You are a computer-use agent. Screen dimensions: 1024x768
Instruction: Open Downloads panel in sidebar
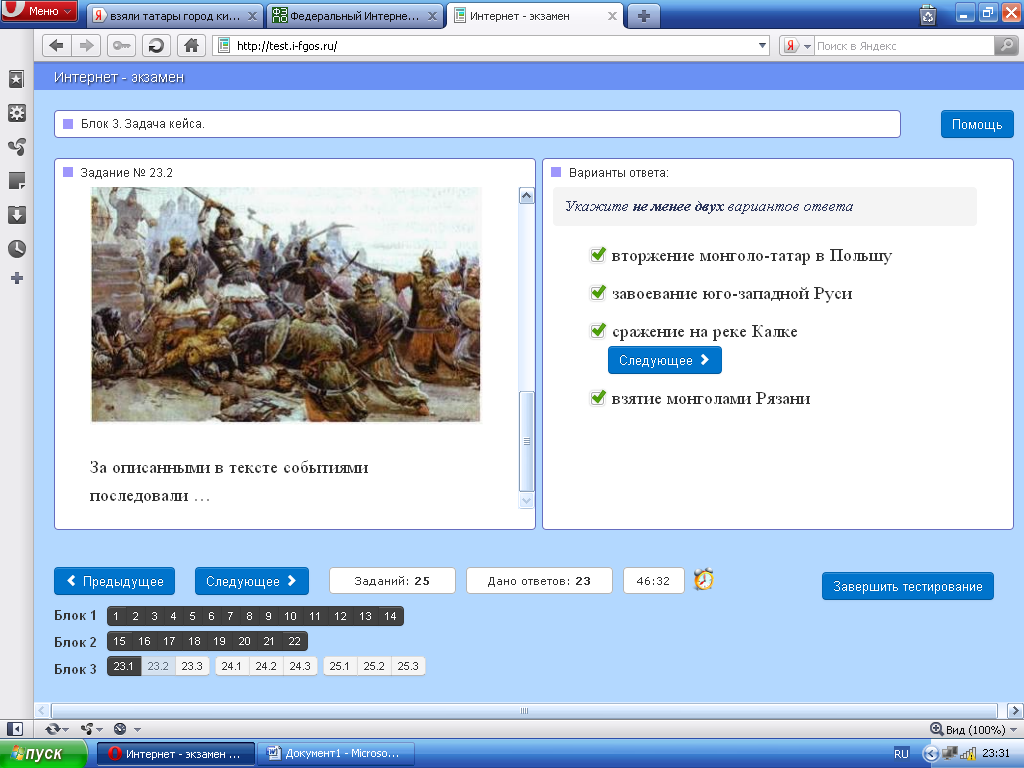click(16, 215)
